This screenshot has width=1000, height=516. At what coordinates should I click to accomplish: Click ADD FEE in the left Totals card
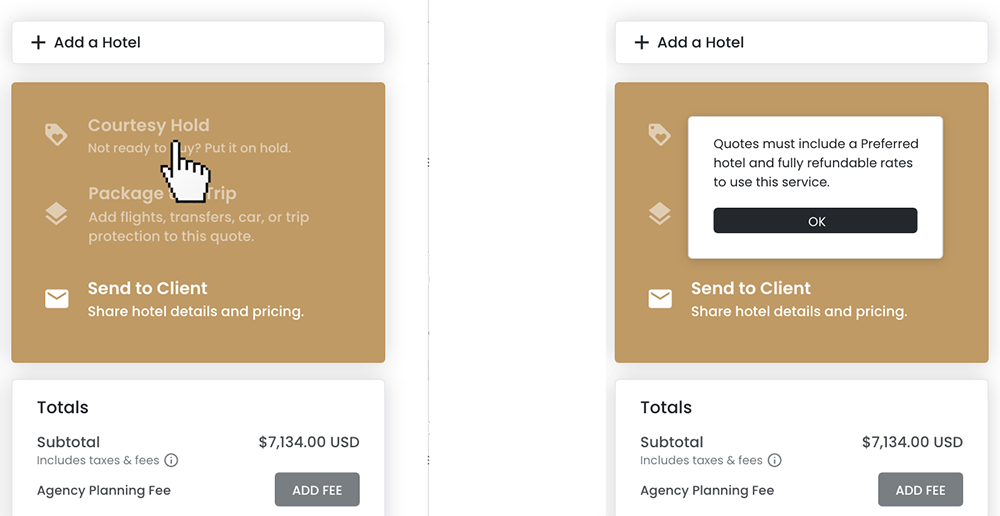[x=317, y=490]
